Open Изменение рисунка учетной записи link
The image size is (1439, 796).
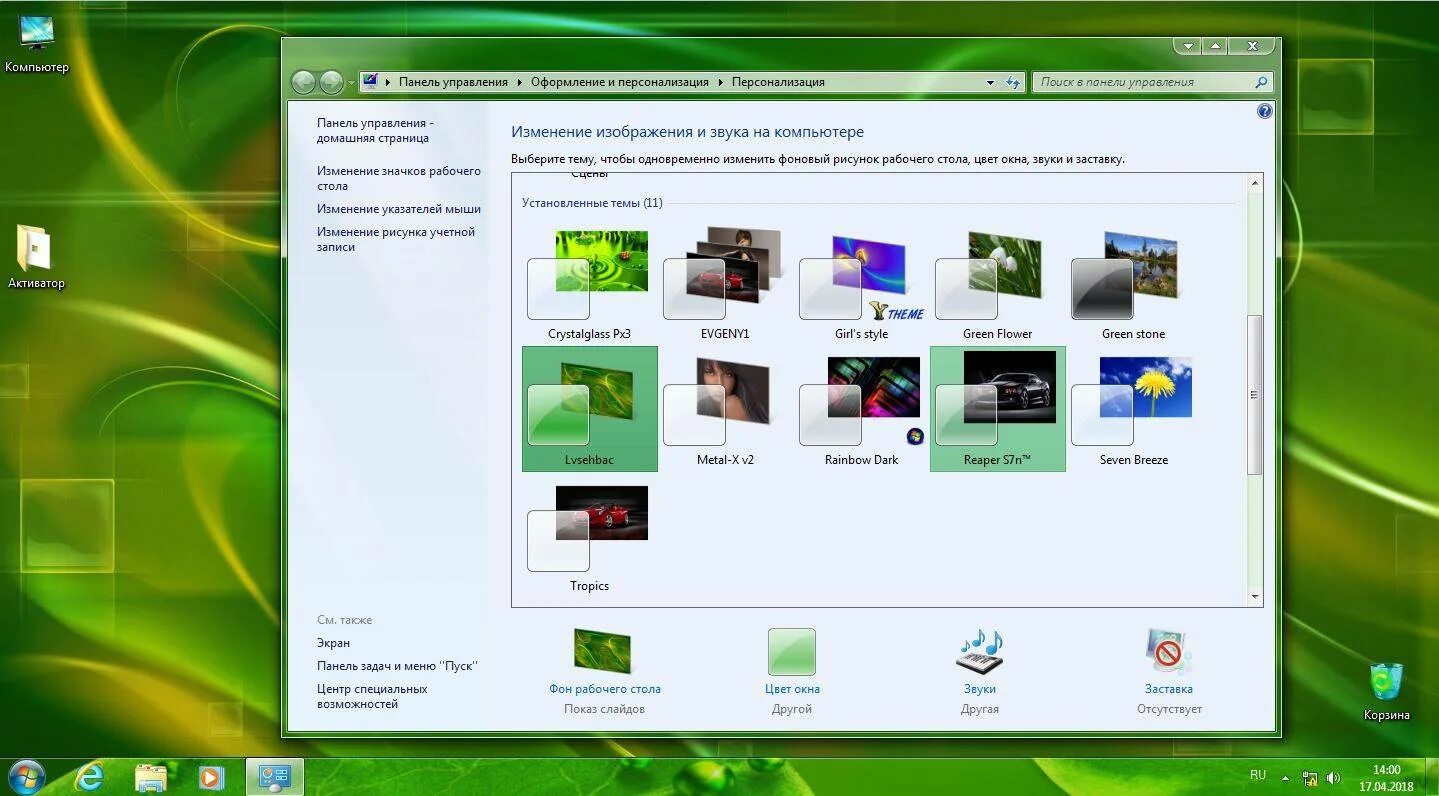coord(396,239)
